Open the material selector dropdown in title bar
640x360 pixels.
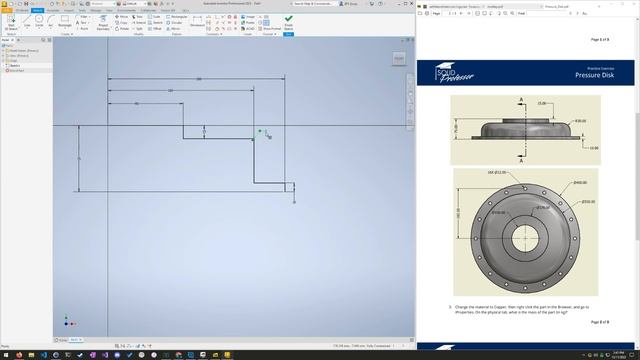pyautogui.click(x=102, y=4)
